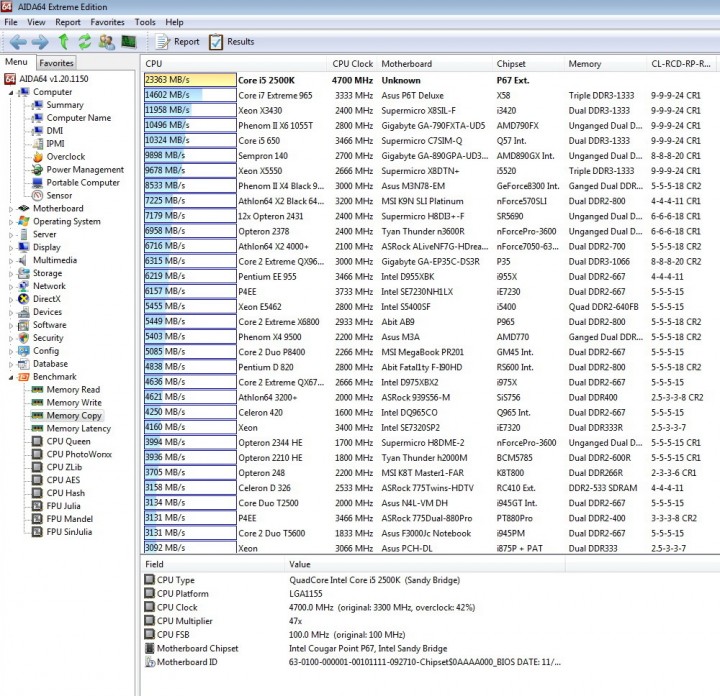Open Portable Computer laptop icon item

[38, 183]
